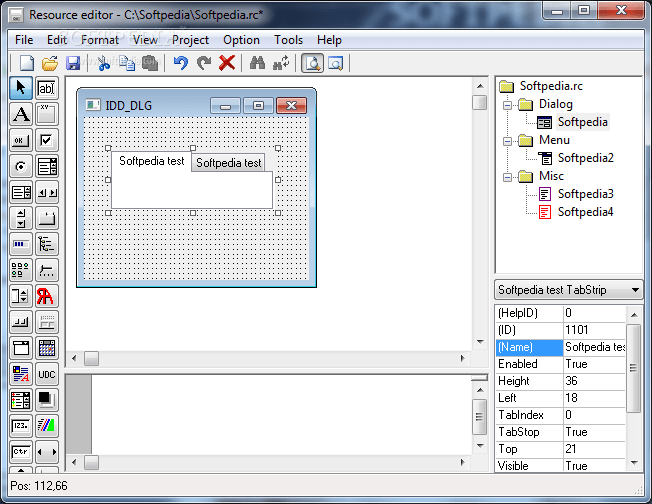Click the Cut scissors icon
652x504 pixels.
pos(103,63)
